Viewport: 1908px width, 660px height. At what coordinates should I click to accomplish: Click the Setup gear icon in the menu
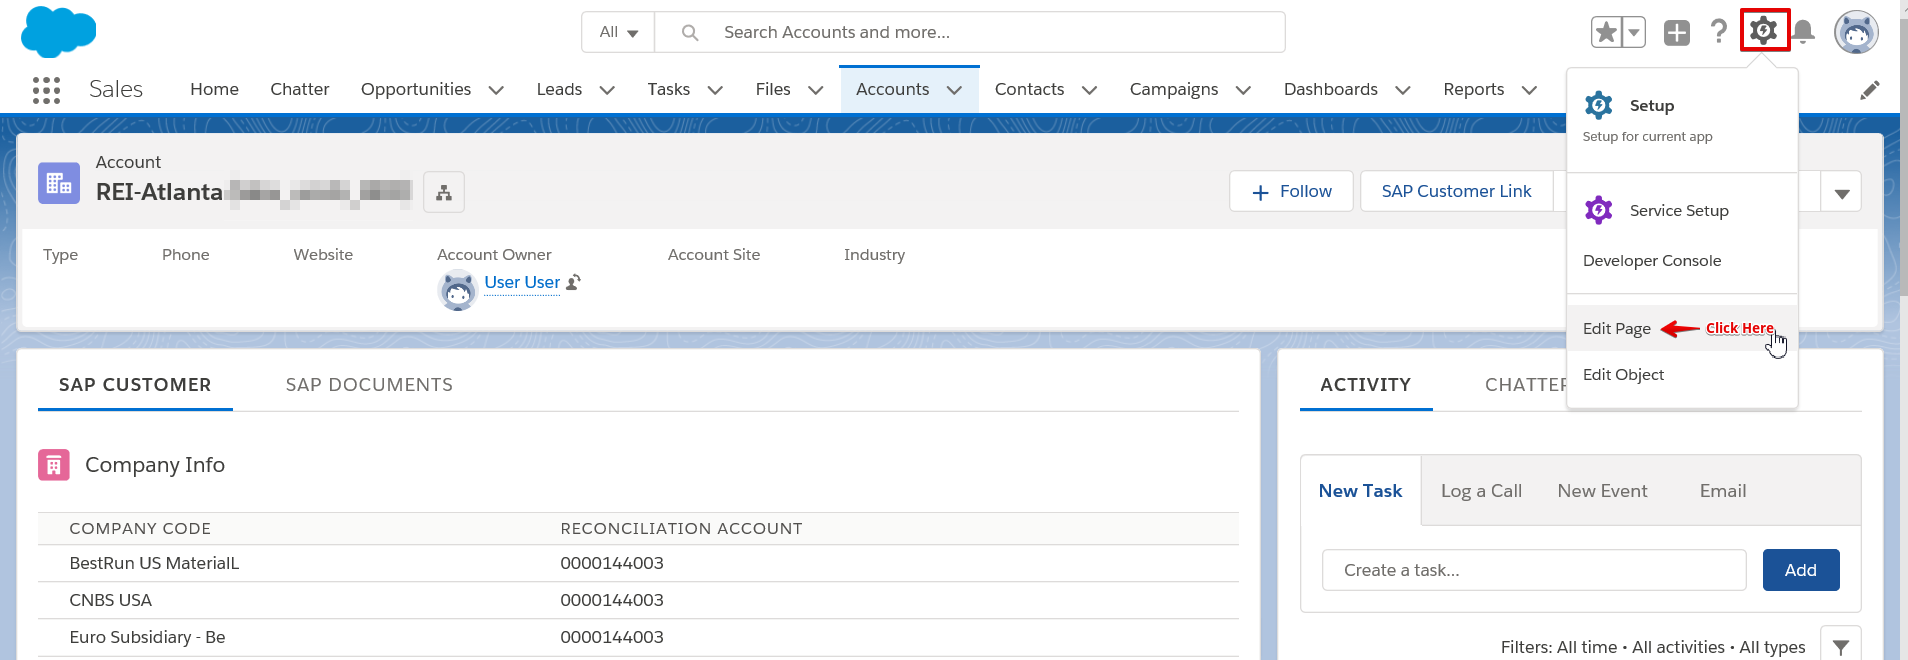(x=1599, y=105)
